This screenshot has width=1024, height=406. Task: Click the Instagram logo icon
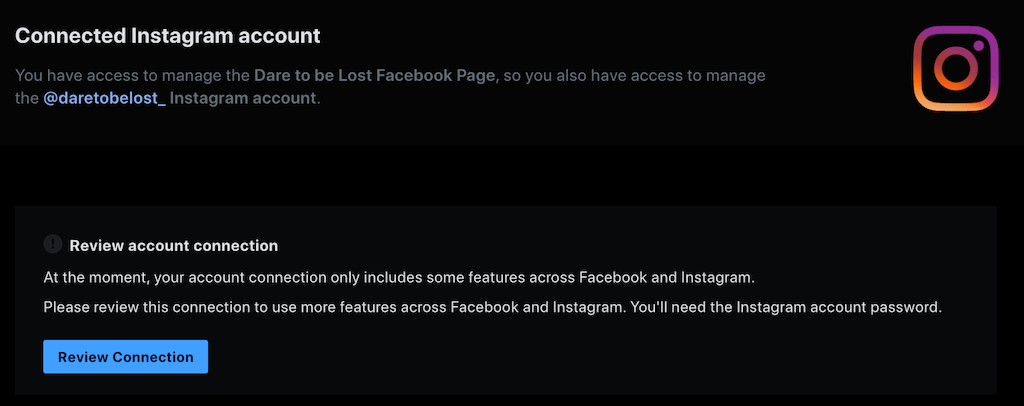point(956,68)
